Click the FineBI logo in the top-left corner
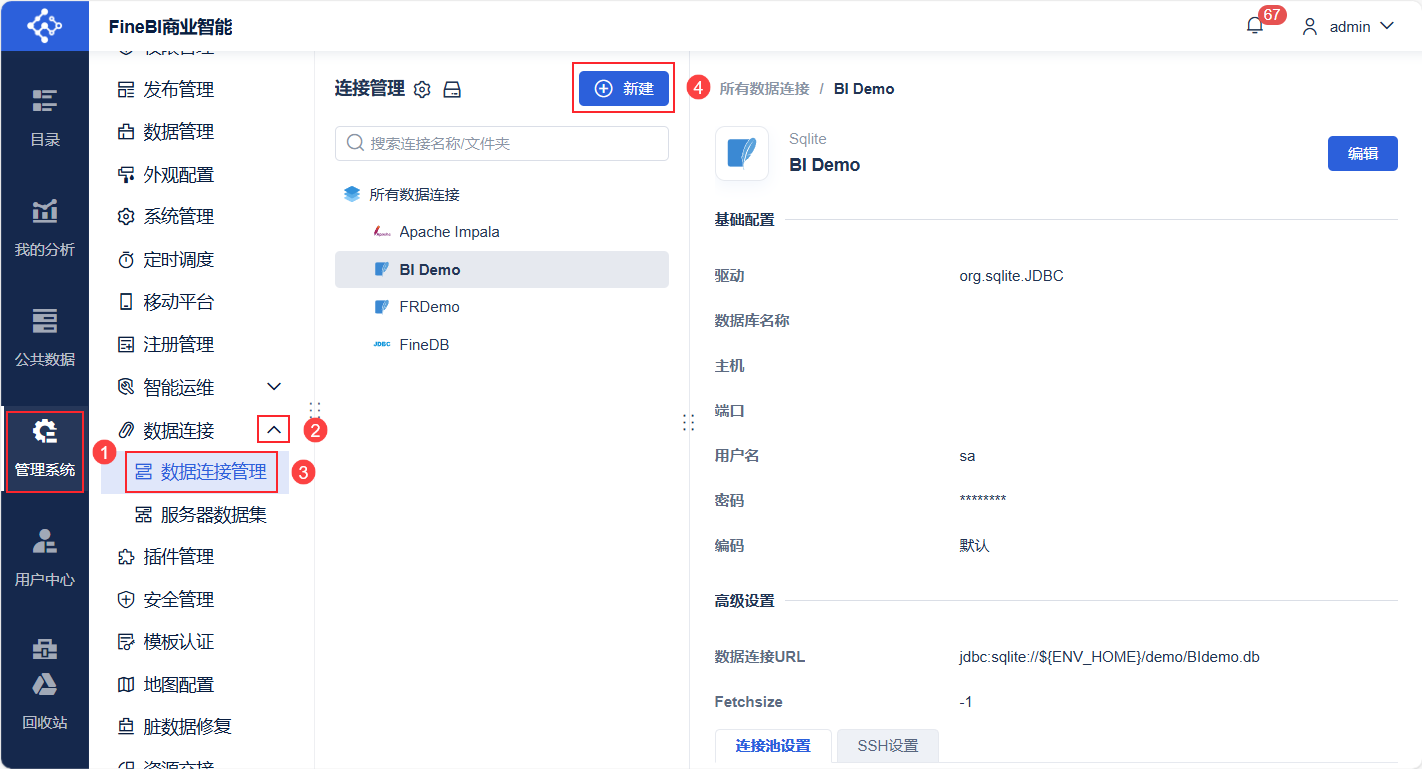 [x=44, y=25]
